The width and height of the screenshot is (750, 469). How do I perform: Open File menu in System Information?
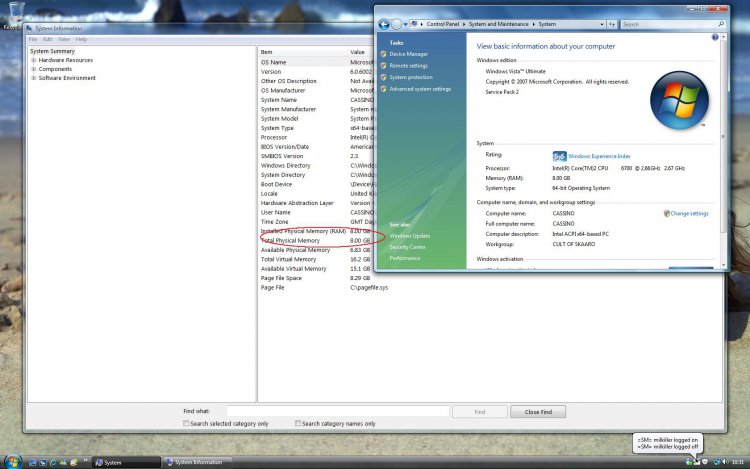tap(33, 40)
